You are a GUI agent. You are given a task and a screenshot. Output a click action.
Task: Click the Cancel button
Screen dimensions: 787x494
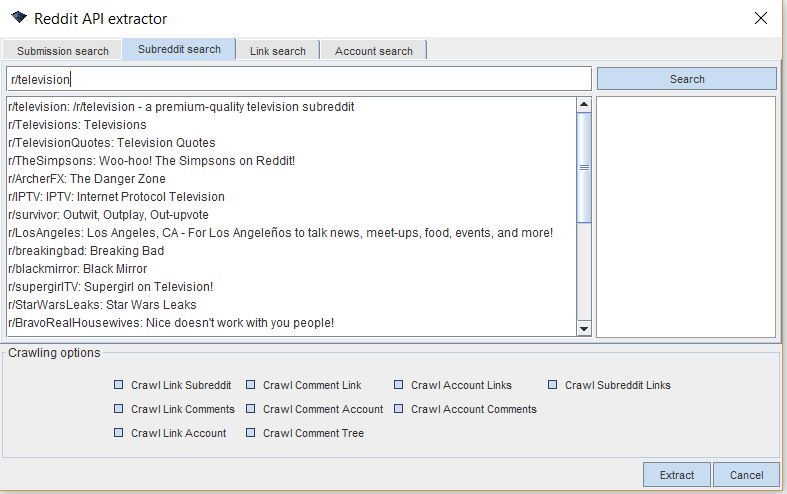[746, 475]
